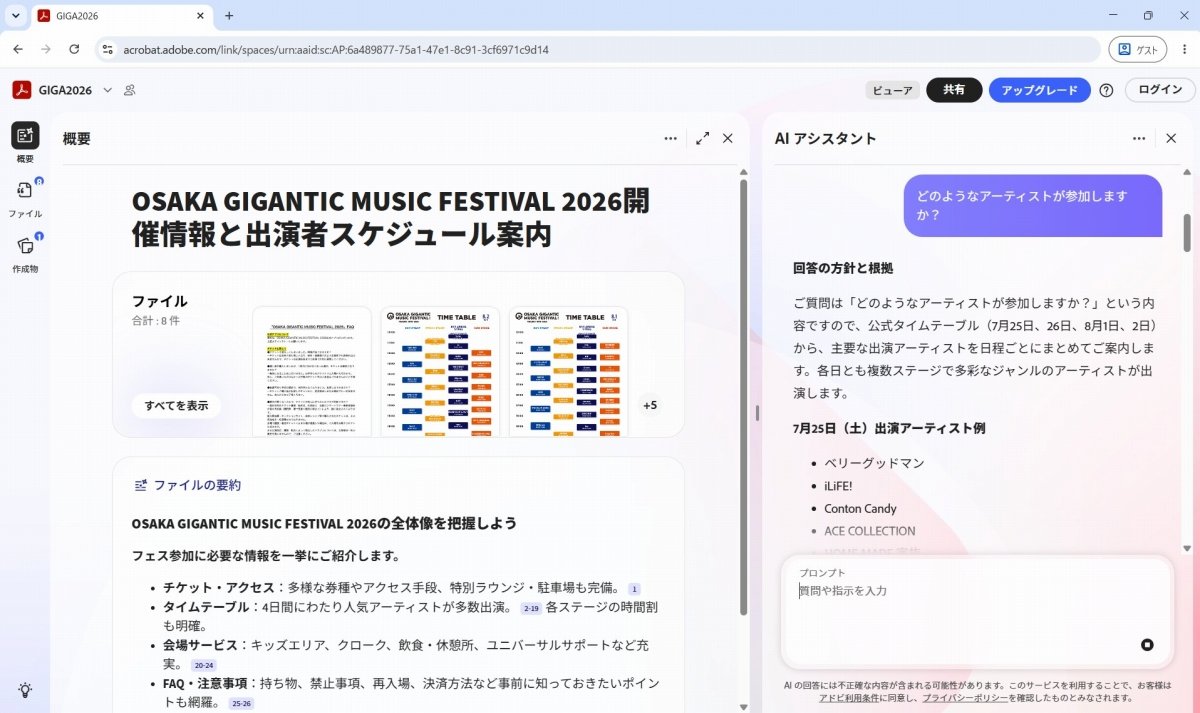Image resolution: width=1200 pixels, height=713 pixels.
Task: Click the browser back arrow
Action: pyautogui.click(x=18, y=49)
